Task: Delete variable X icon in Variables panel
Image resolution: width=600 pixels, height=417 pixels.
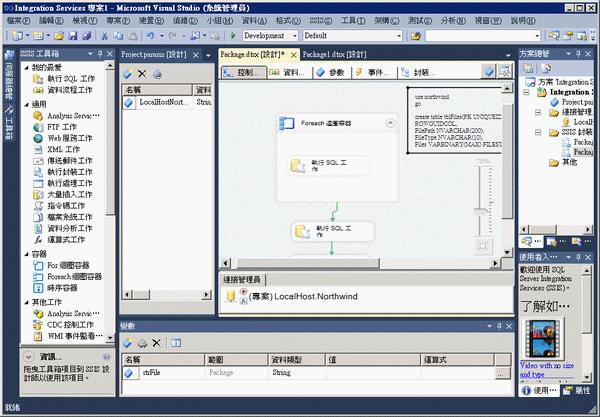Action: pos(156,343)
